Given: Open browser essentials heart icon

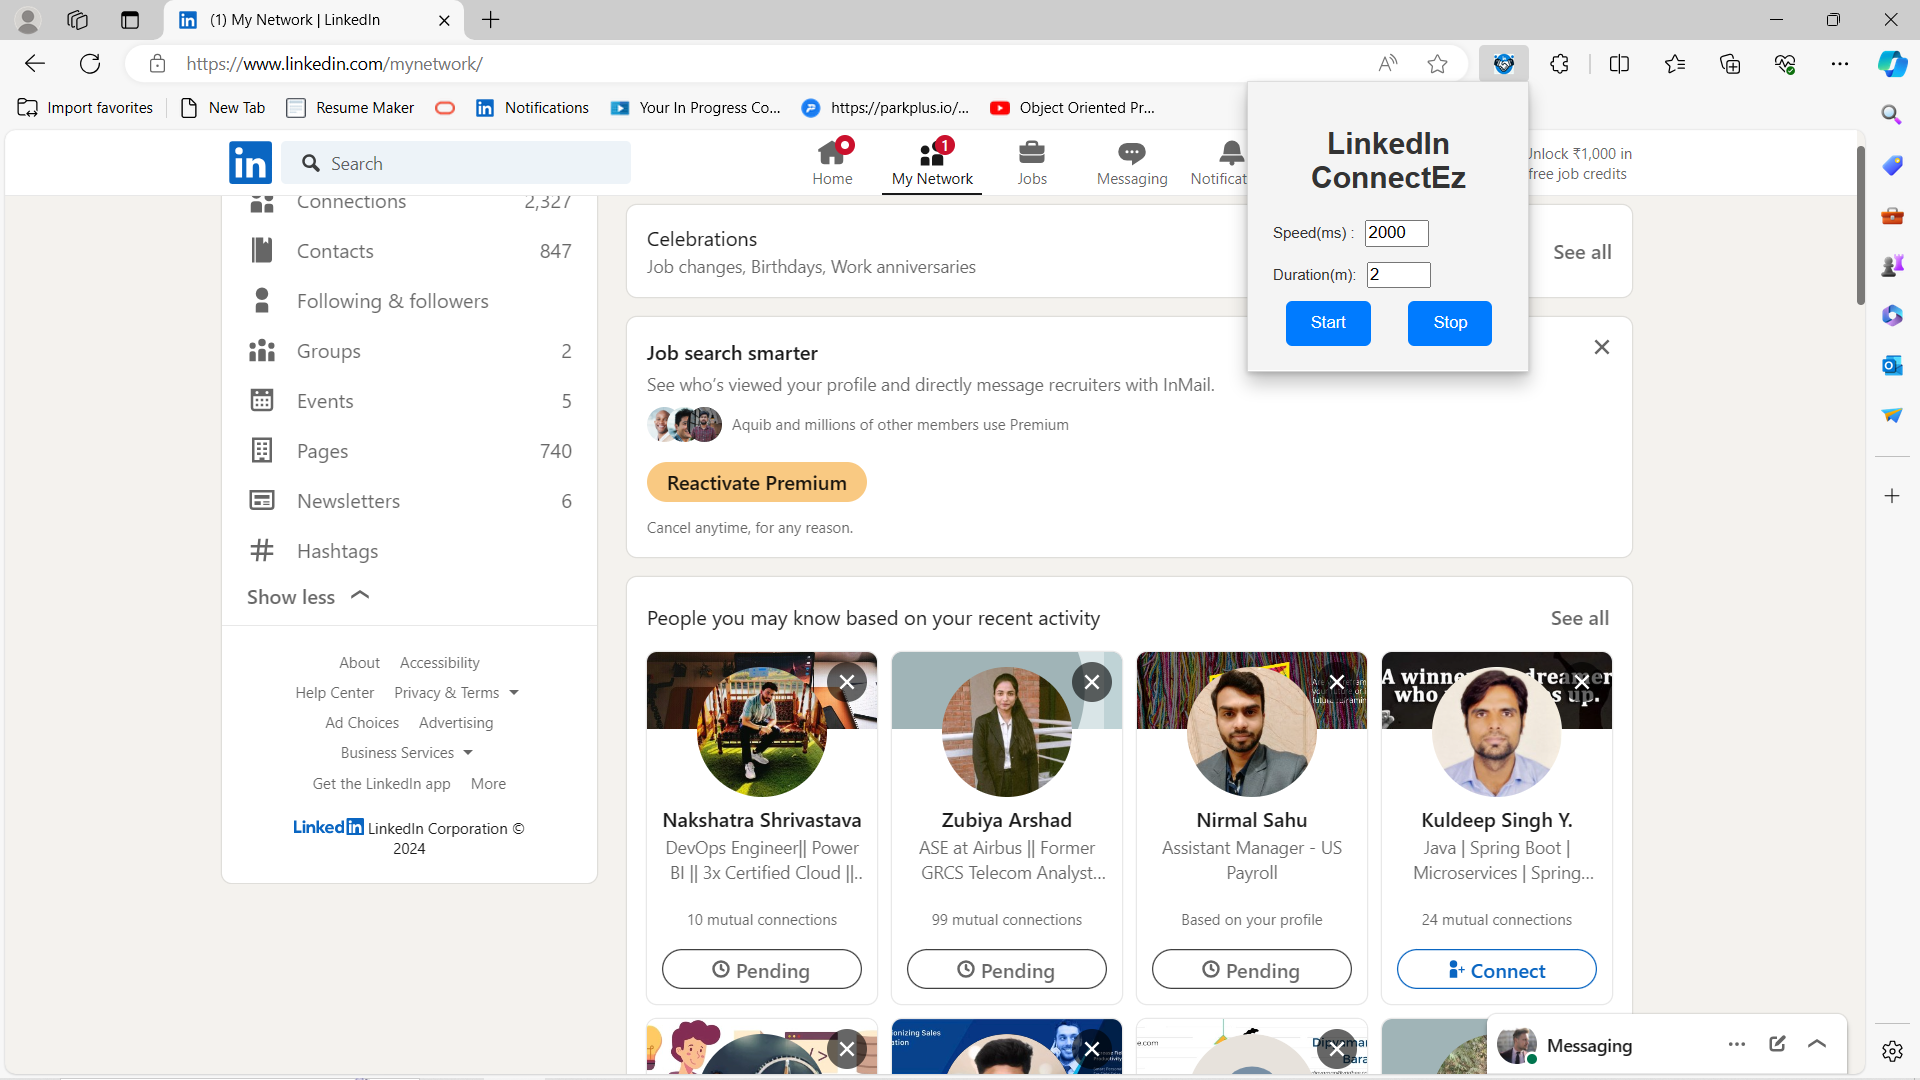Looking at the screenshot, I should [1785, 64].
